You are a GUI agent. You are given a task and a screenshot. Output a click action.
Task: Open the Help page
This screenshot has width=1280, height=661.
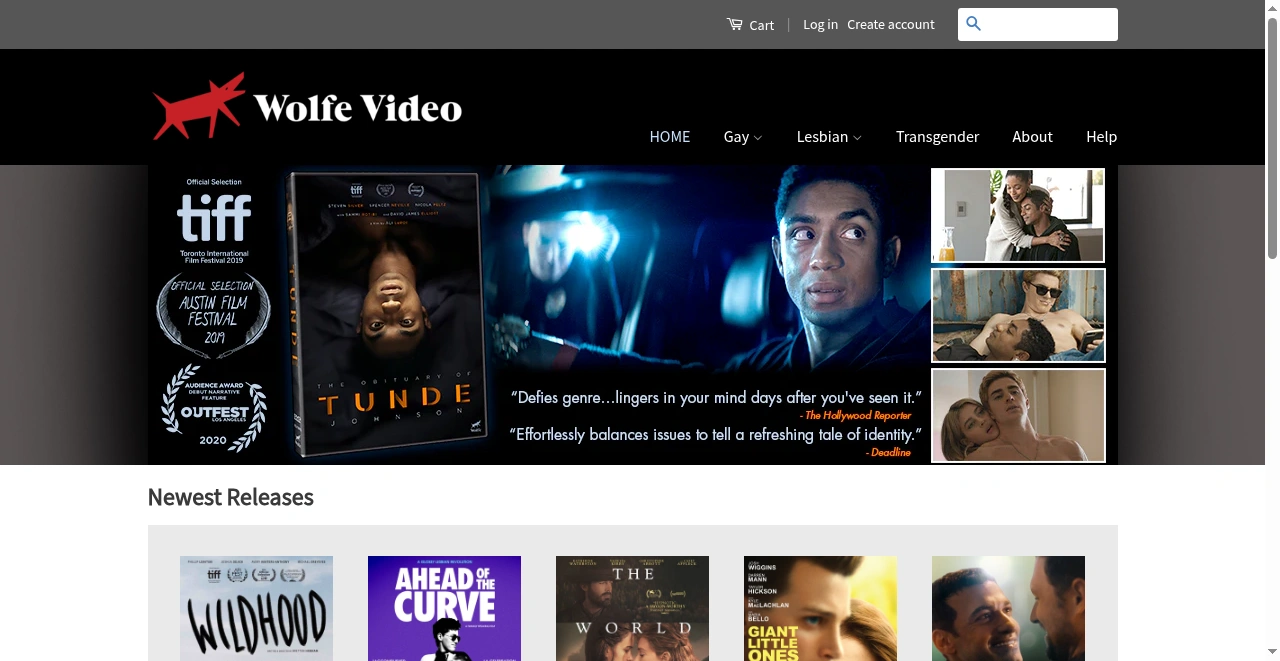point(1101,137)
